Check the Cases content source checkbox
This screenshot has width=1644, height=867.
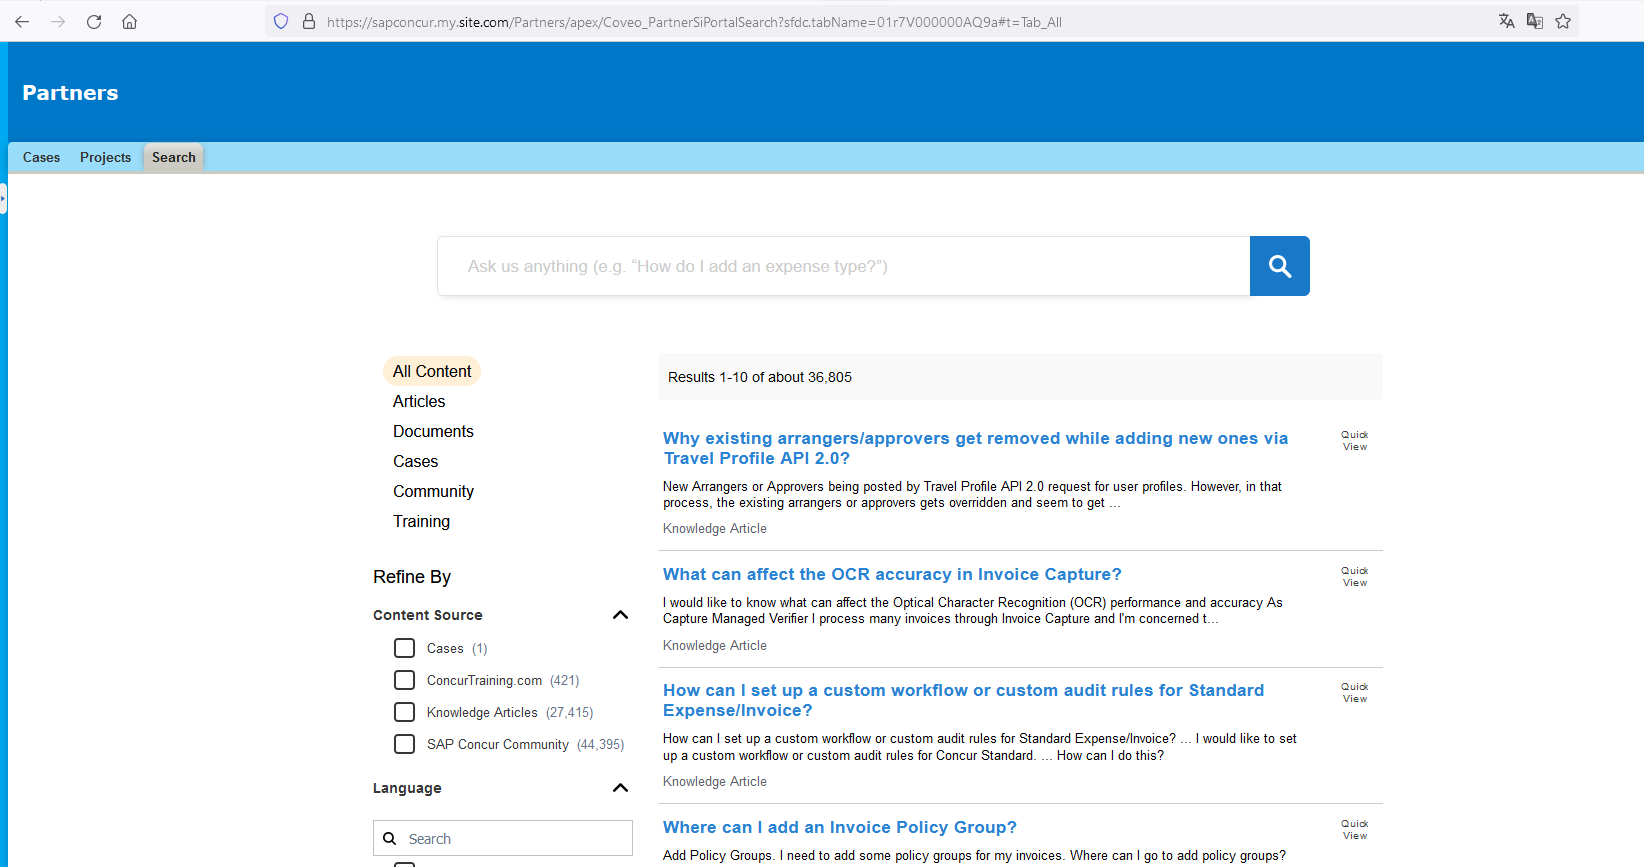pos(404,648)
